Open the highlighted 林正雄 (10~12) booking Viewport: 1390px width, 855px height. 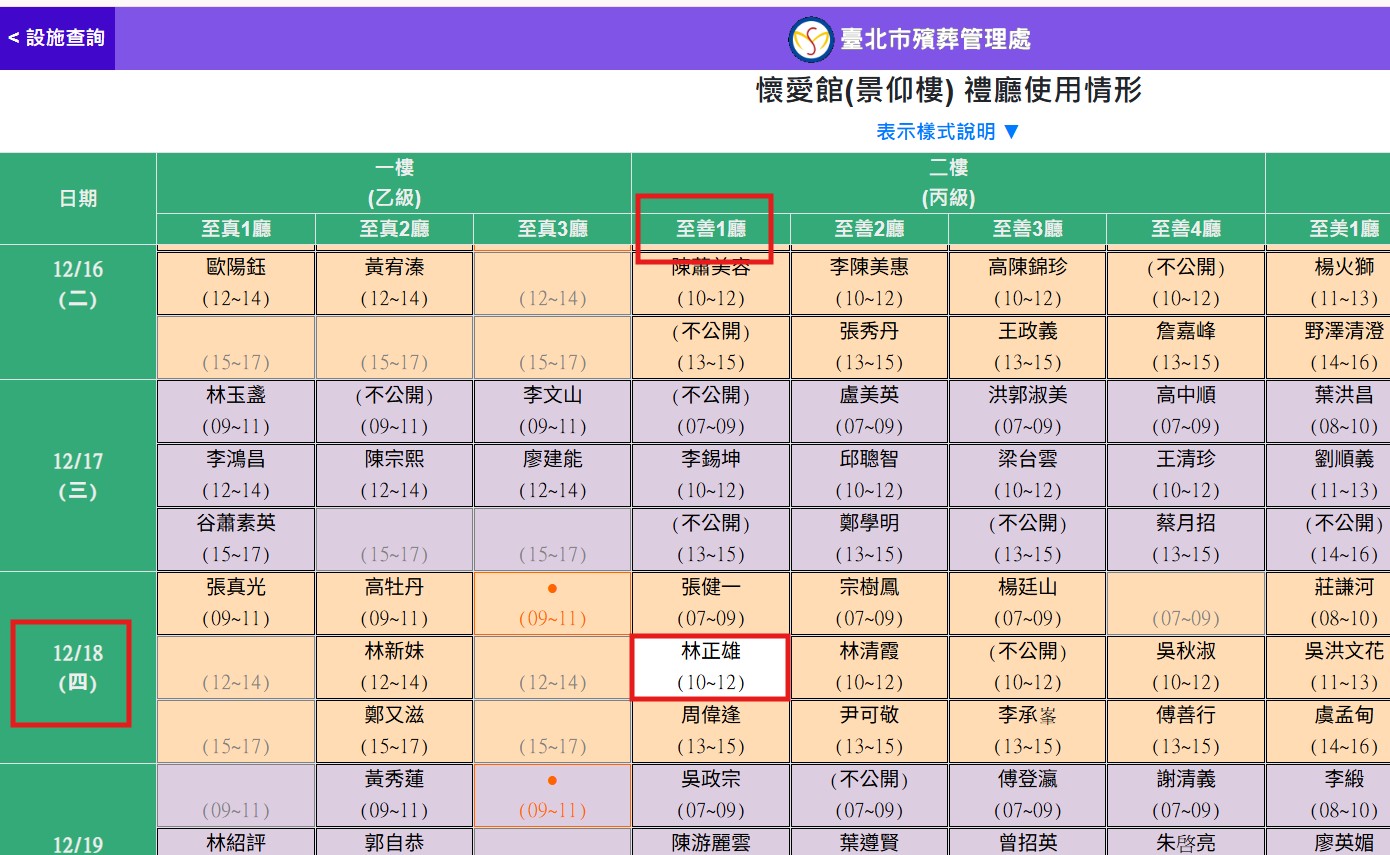[x=710, y=667]
